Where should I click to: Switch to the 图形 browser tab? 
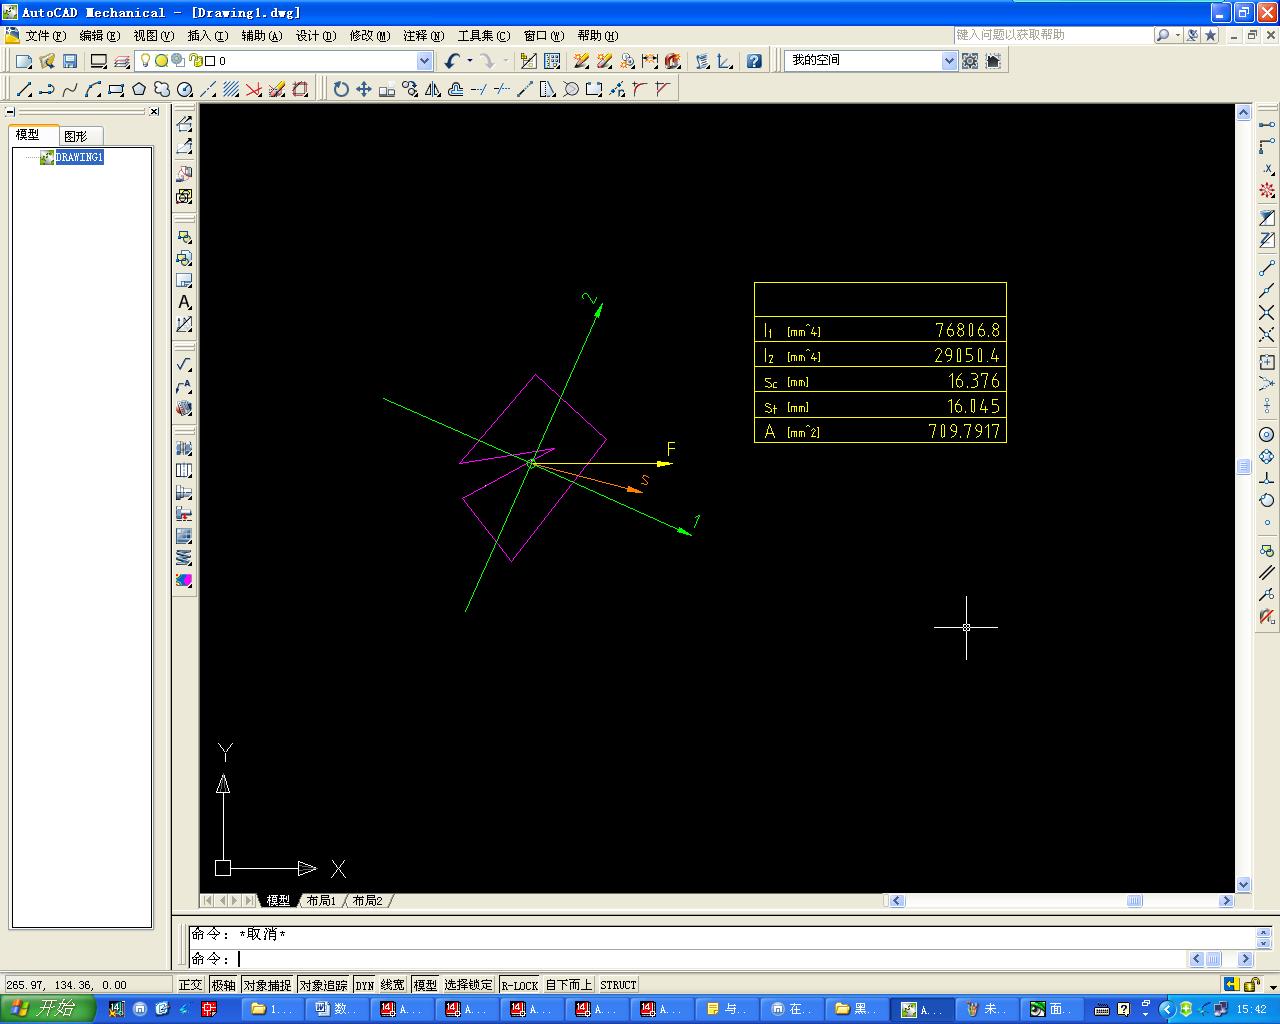click(x=75, y=136)
